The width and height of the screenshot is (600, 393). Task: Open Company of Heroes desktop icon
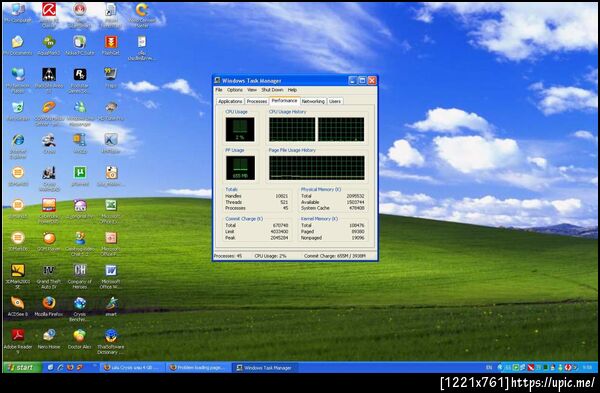[x=80, y=276]
